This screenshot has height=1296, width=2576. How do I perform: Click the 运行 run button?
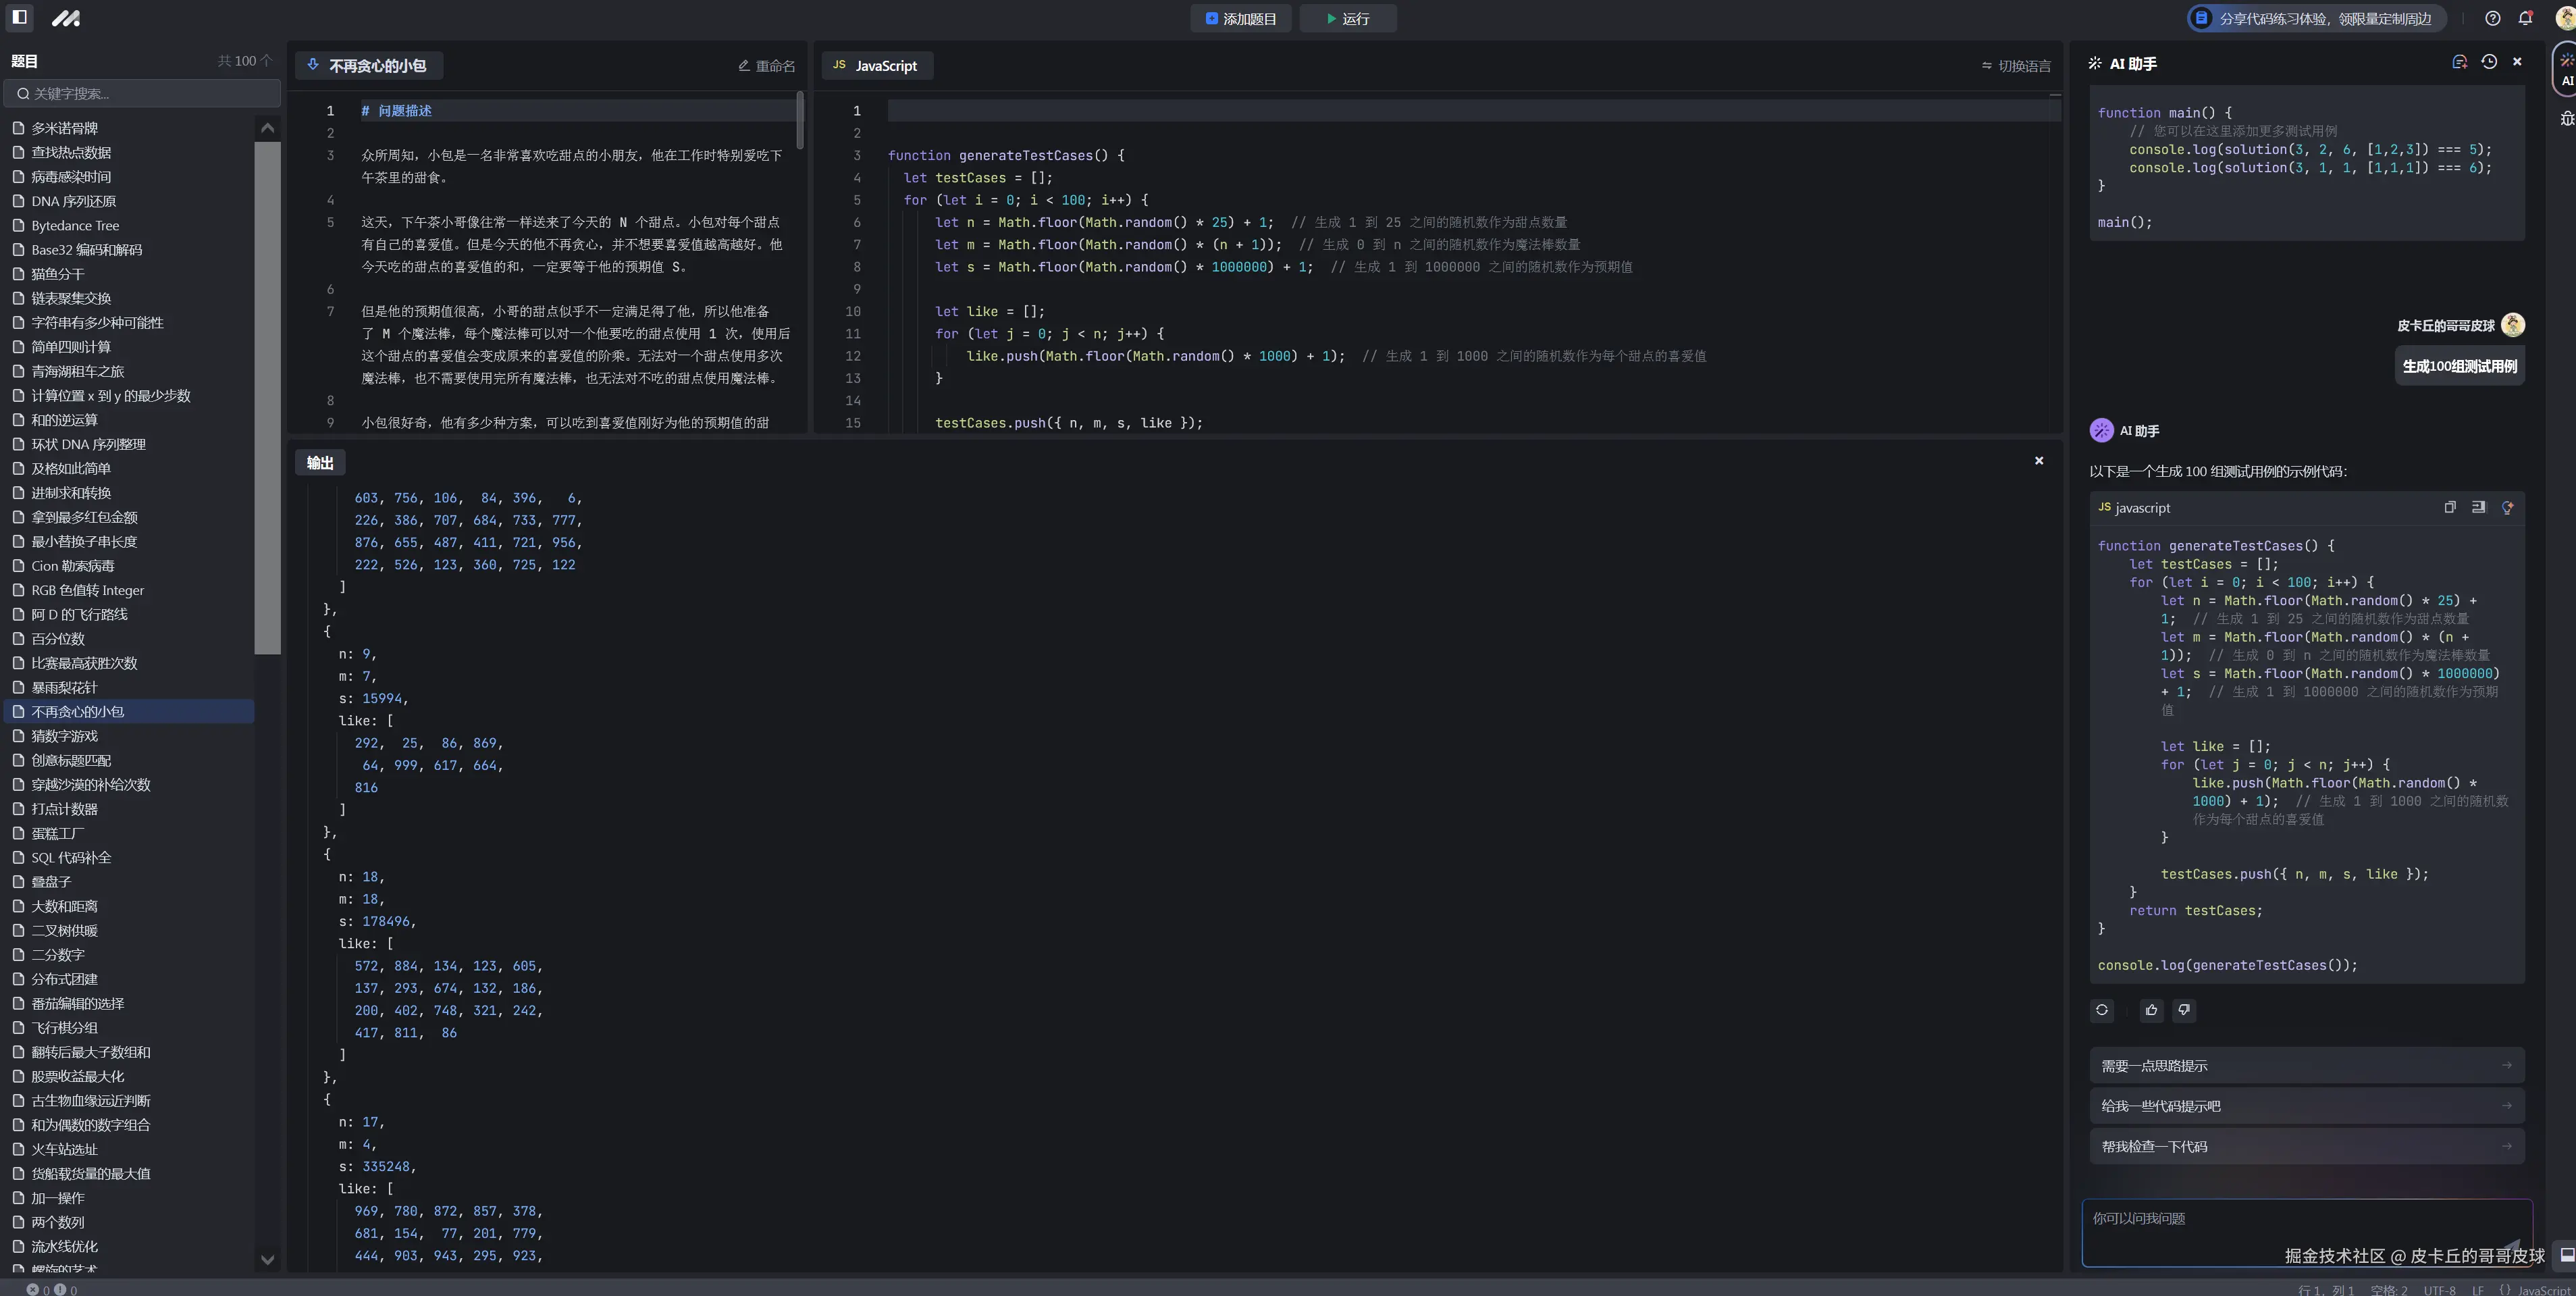point(1347,18)
